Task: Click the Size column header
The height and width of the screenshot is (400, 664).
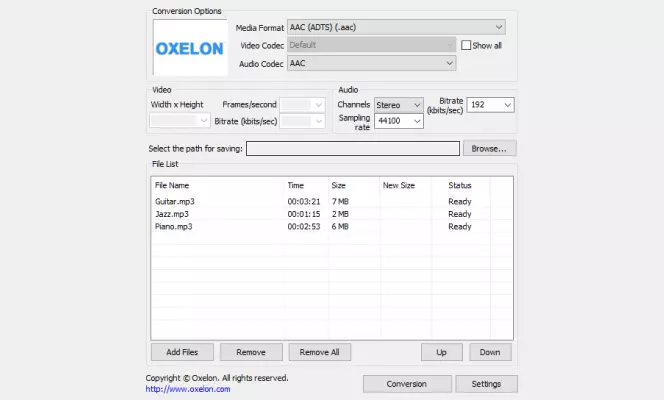Action: pyautogui.click(x=338, y=185)
